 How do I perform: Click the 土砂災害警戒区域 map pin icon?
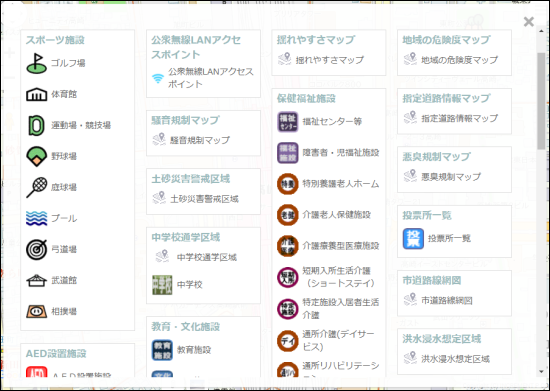[x=159, y=198]
